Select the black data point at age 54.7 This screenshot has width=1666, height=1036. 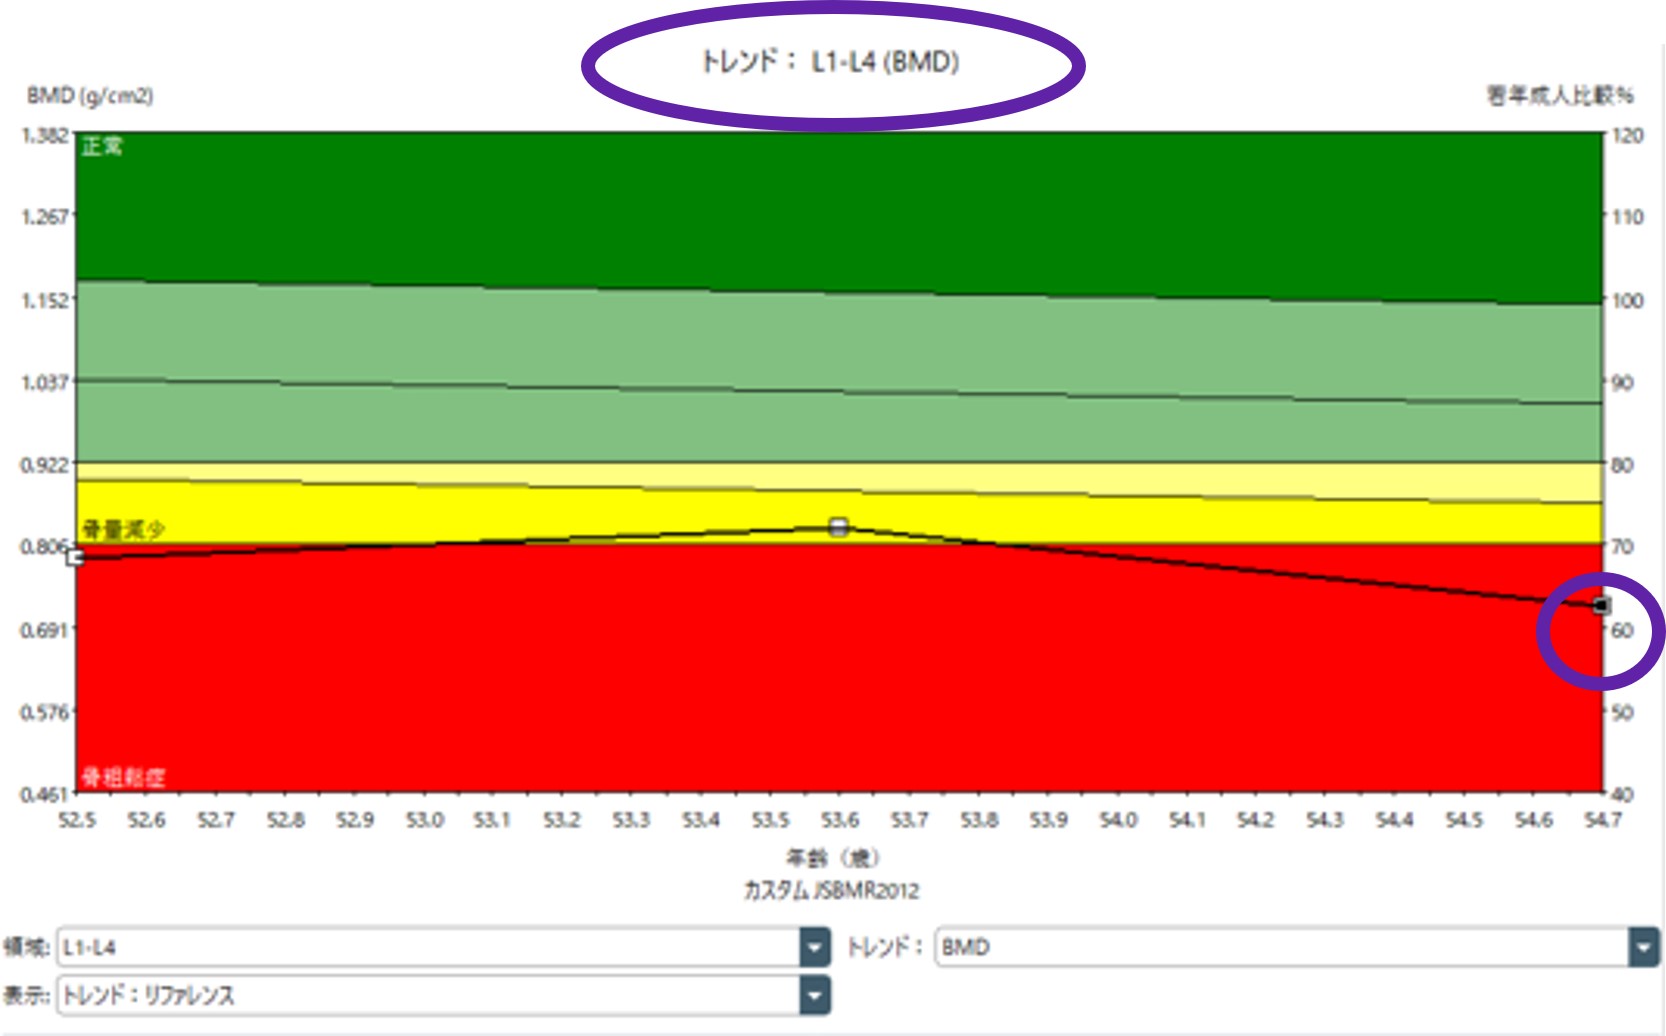pos(1601,605)
